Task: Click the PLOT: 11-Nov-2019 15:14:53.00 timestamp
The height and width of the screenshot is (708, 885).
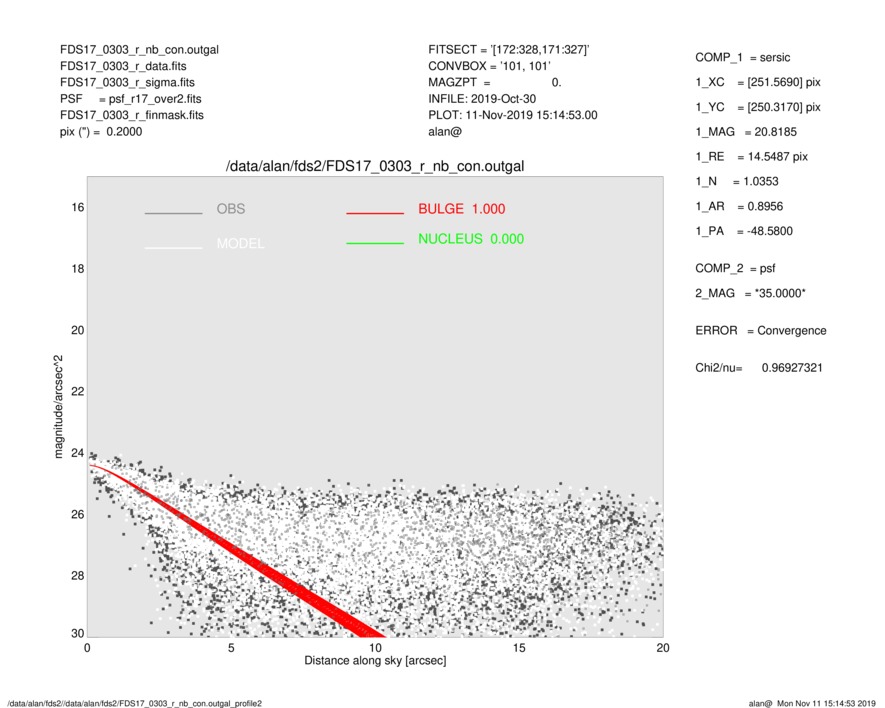Action: click(x=512, y=115)
